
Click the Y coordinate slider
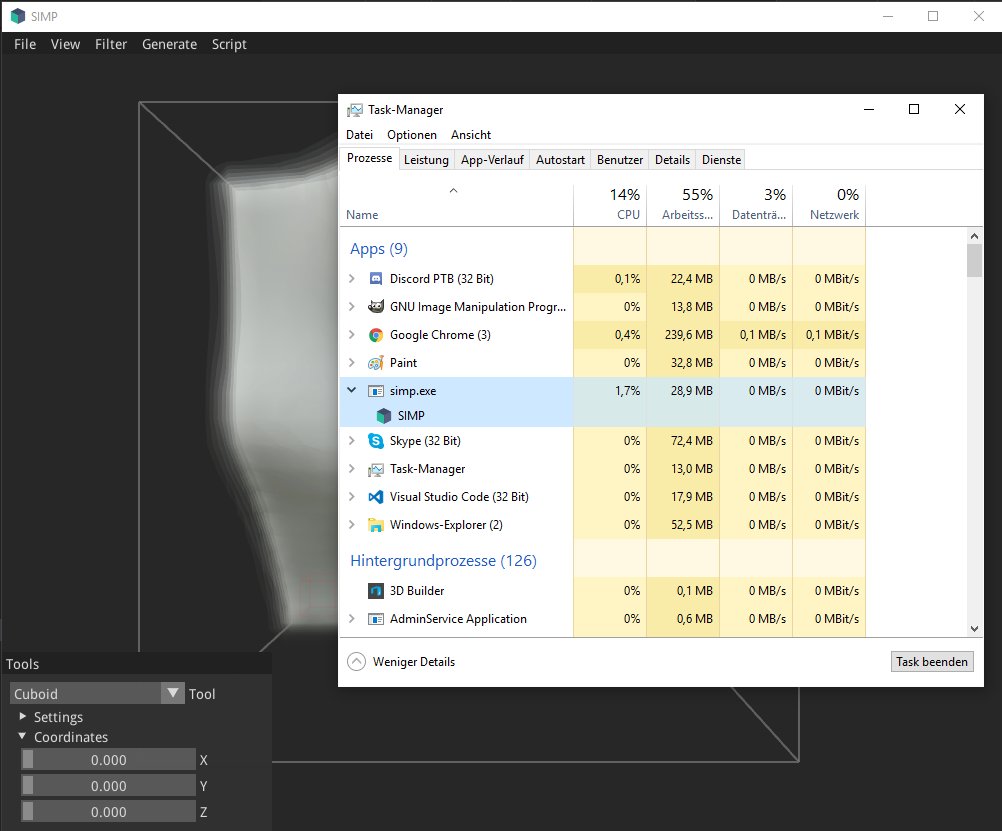(109, 786)
